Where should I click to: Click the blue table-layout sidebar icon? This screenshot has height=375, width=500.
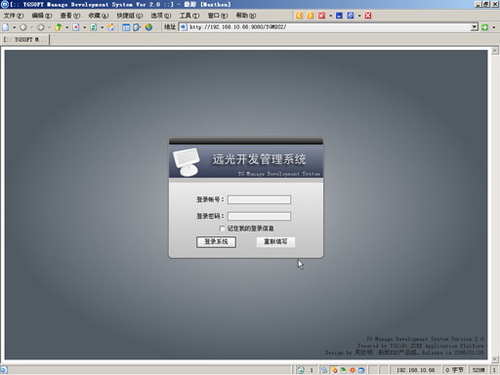coord(126,27)
